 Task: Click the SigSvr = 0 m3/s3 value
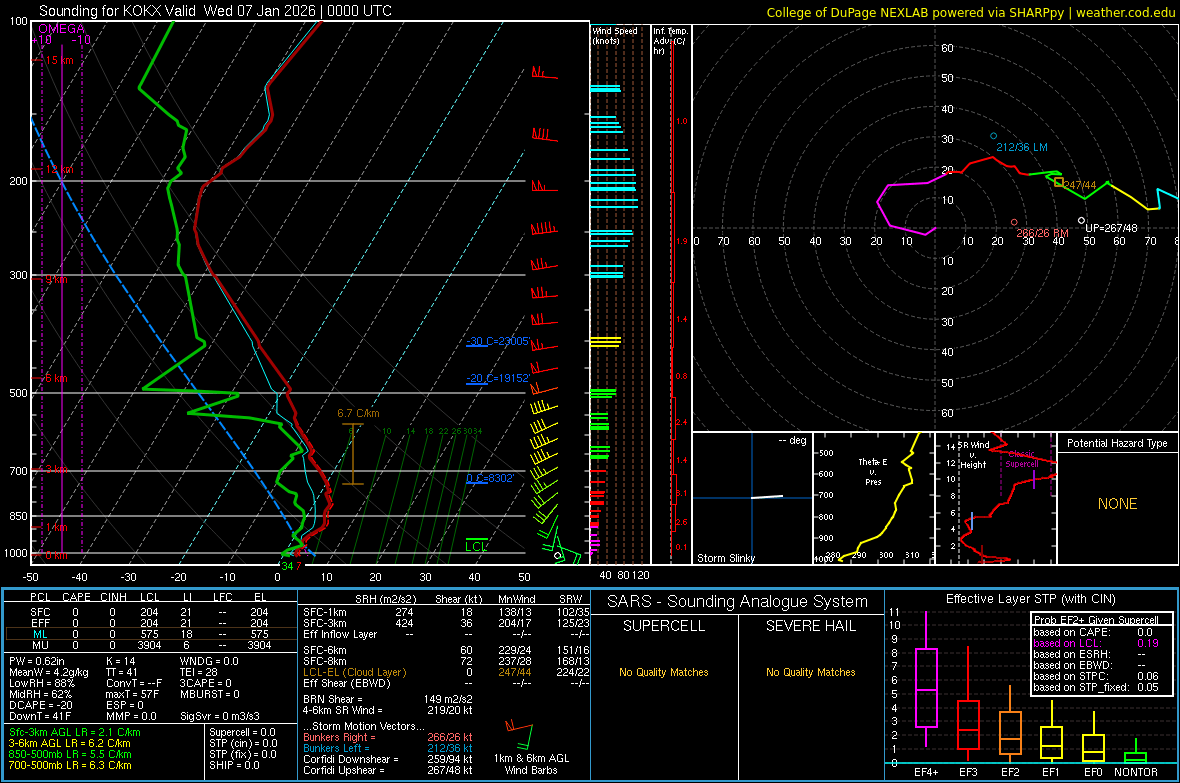click(x=220, y=716)
